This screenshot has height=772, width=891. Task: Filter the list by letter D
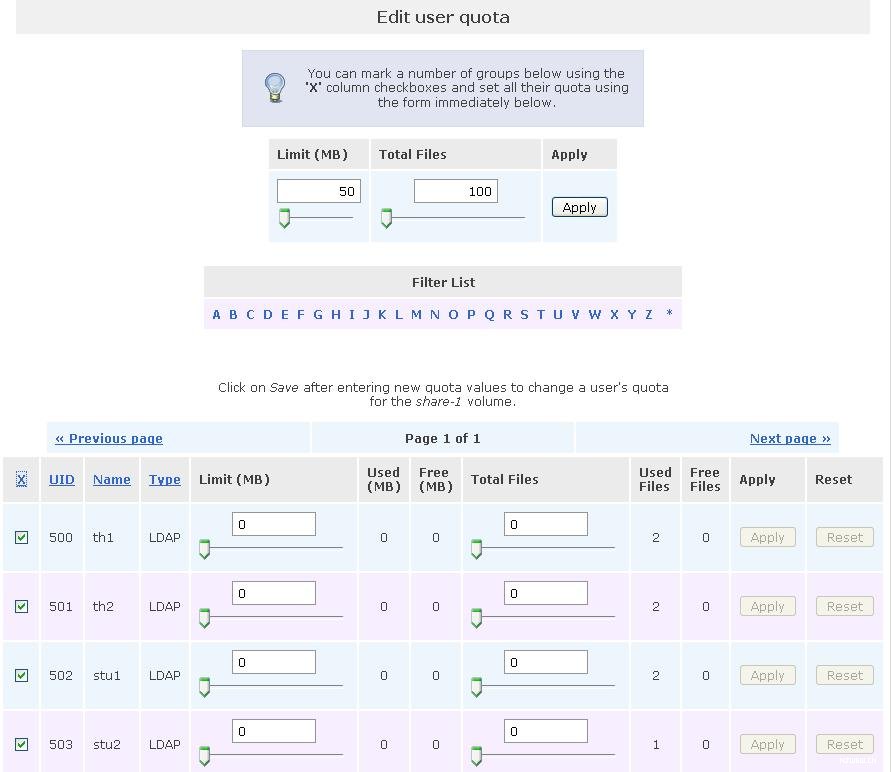tap(268, 314)
